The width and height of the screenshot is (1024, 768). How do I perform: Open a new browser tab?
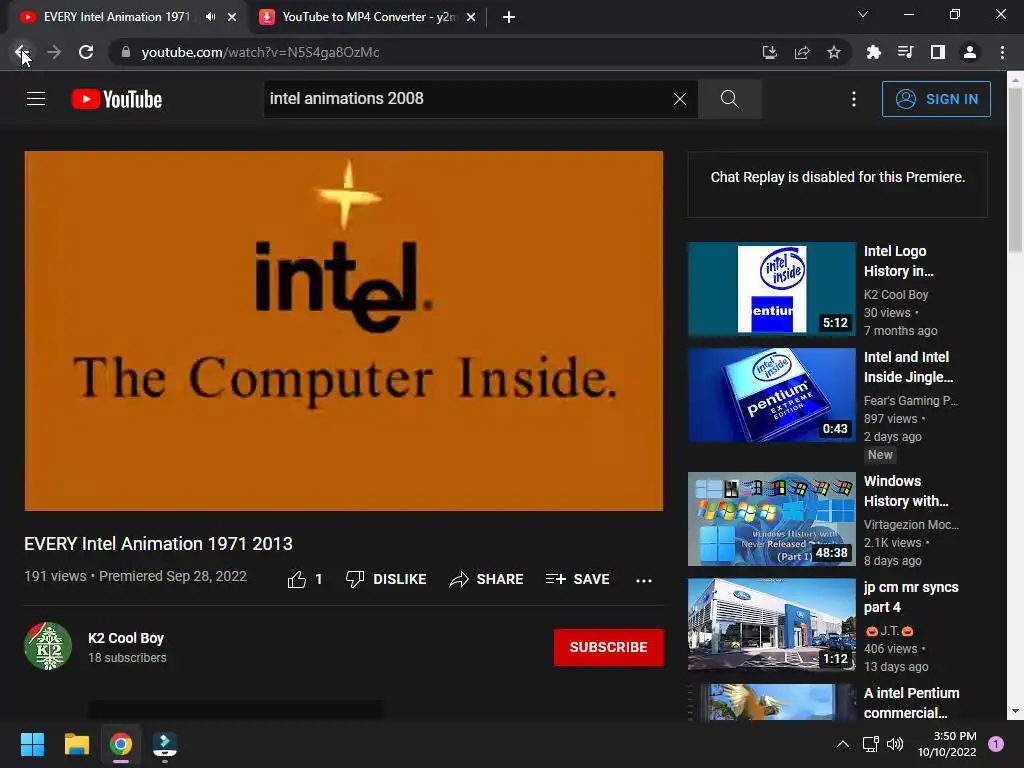(509, 17)
